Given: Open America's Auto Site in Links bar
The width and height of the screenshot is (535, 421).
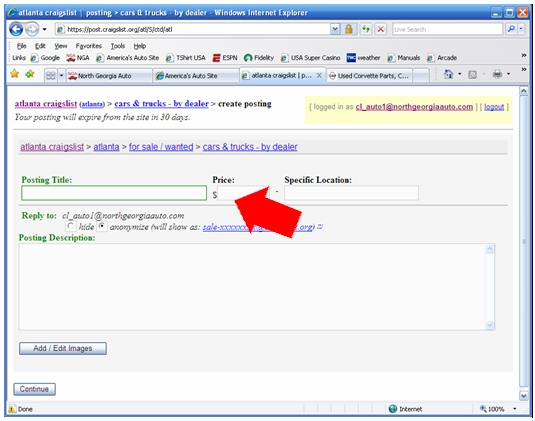Looking at the screenshot, I should [128, 58].
